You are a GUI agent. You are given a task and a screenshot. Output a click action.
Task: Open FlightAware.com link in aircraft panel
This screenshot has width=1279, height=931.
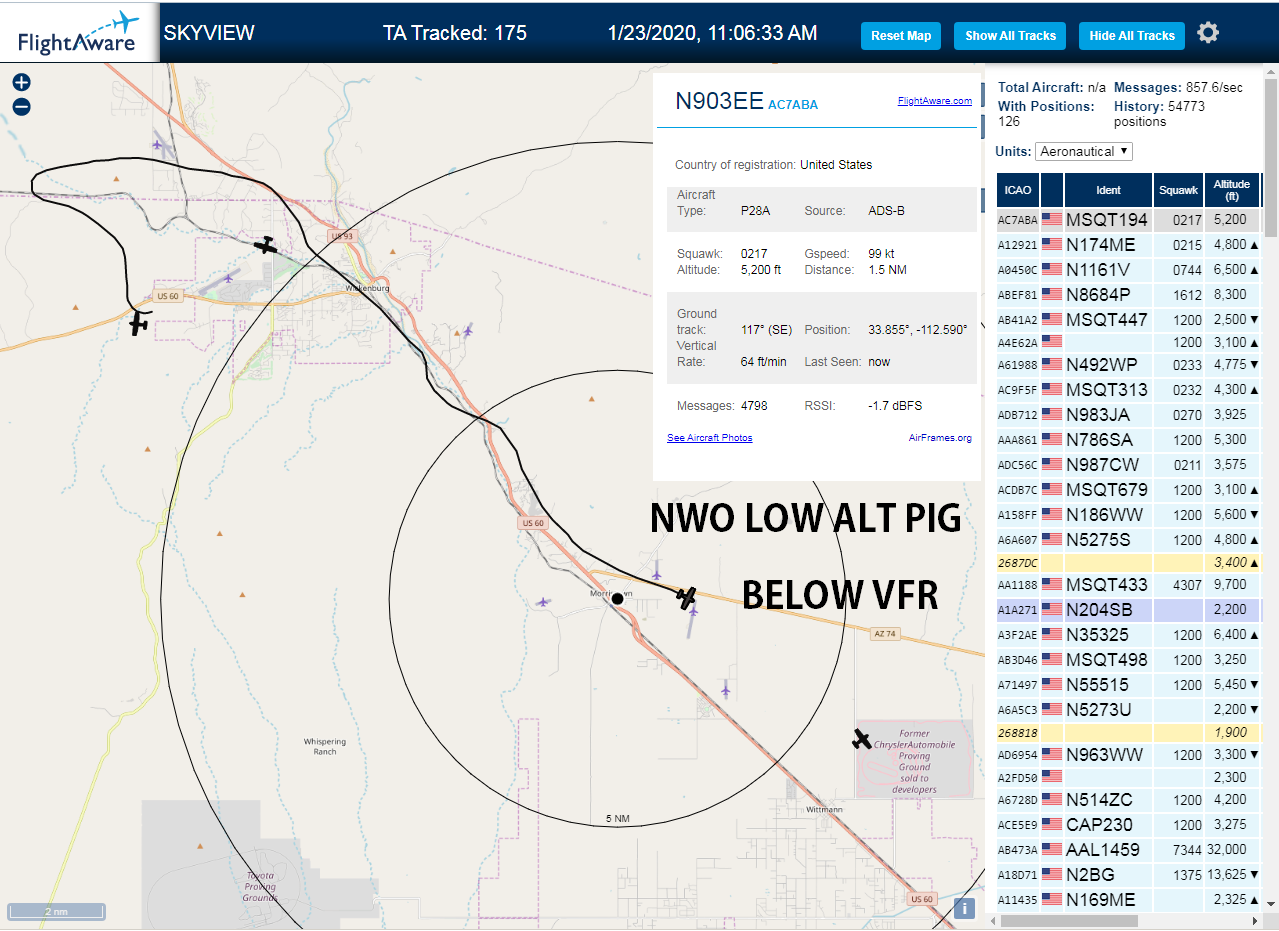point(934,101)
